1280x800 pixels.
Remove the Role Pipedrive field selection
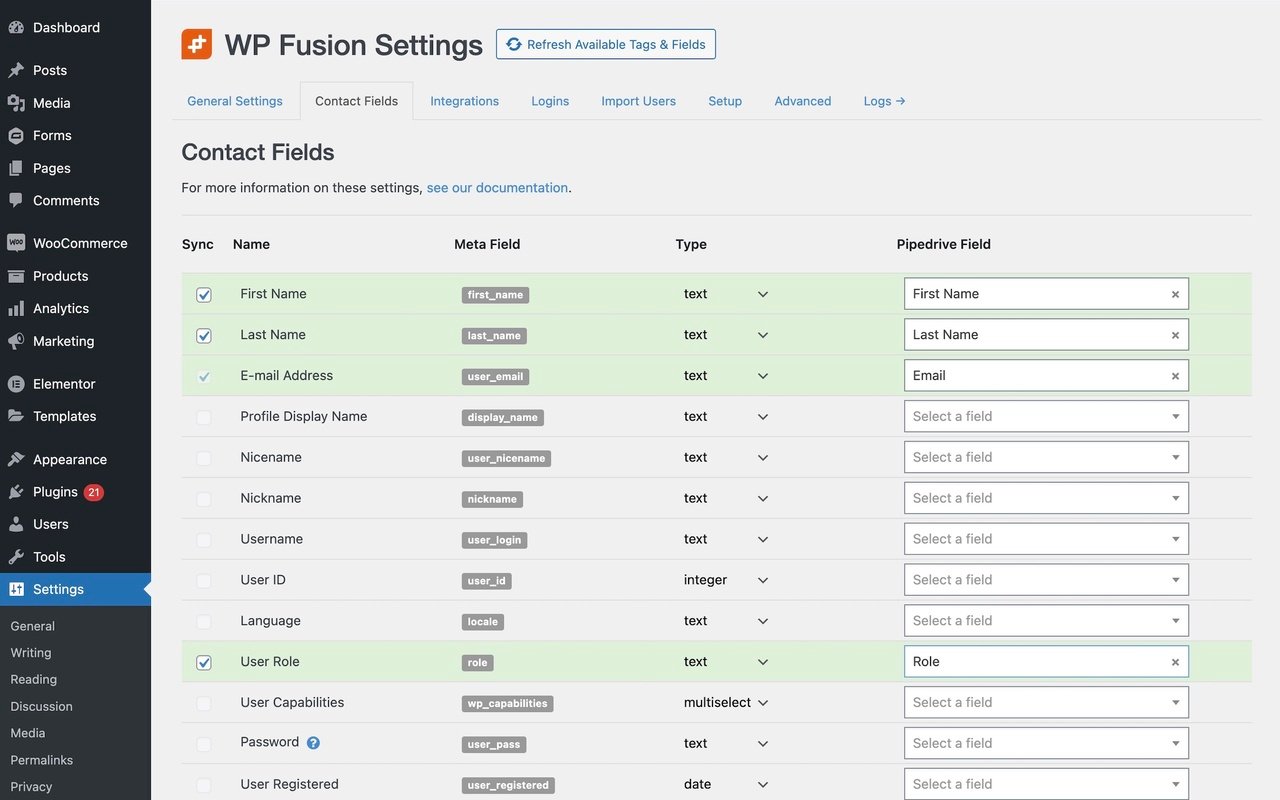[x=1175, y=662]
